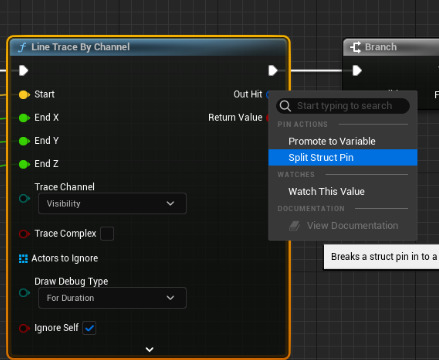Click the Actors to Ignore array pin

coord(23,259)
